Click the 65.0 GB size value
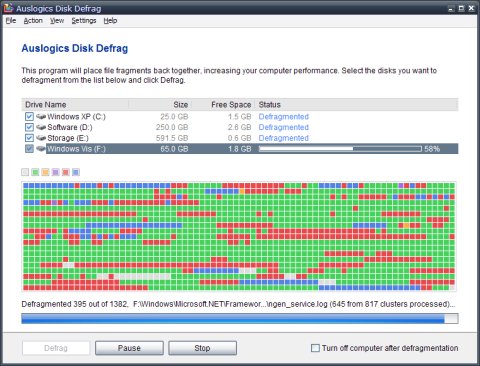This screenshot has width=480, height=366. pos(174,148)
